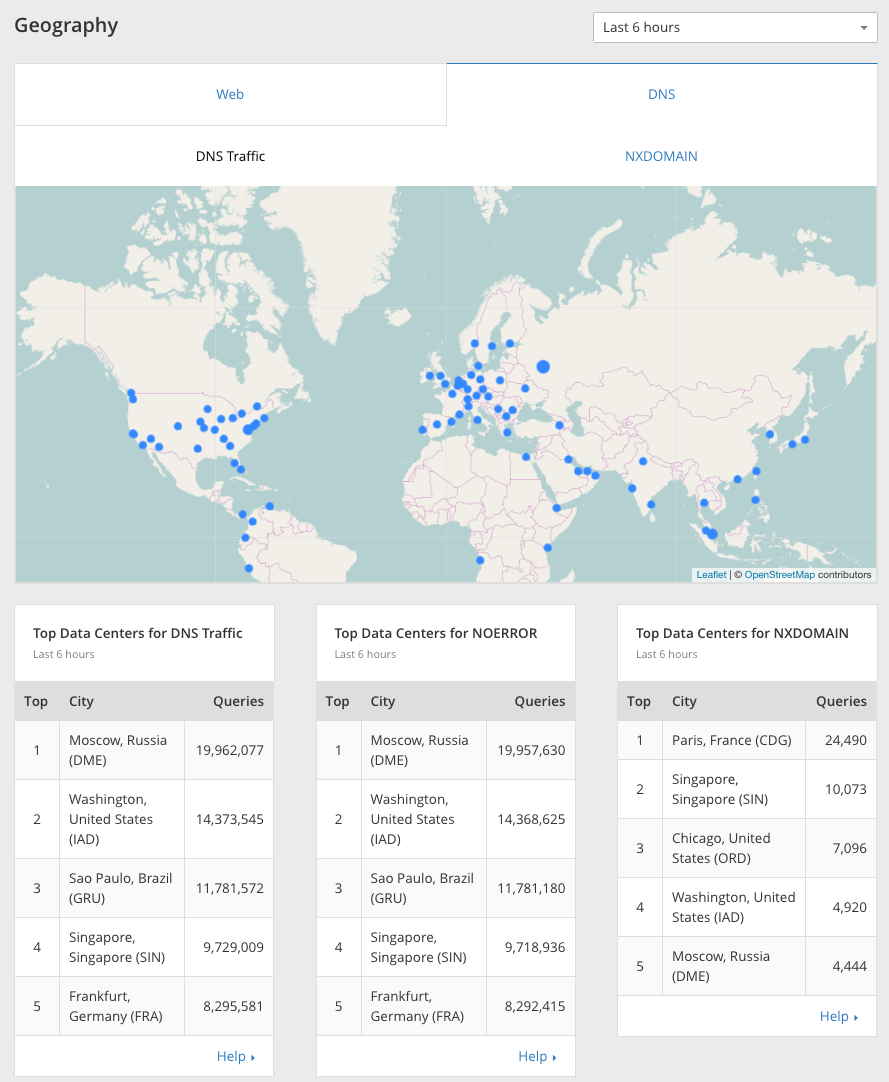
Task: Open the Last 6 hours time range dropdown
Action: pyautogui.click(x=735, y=28)
